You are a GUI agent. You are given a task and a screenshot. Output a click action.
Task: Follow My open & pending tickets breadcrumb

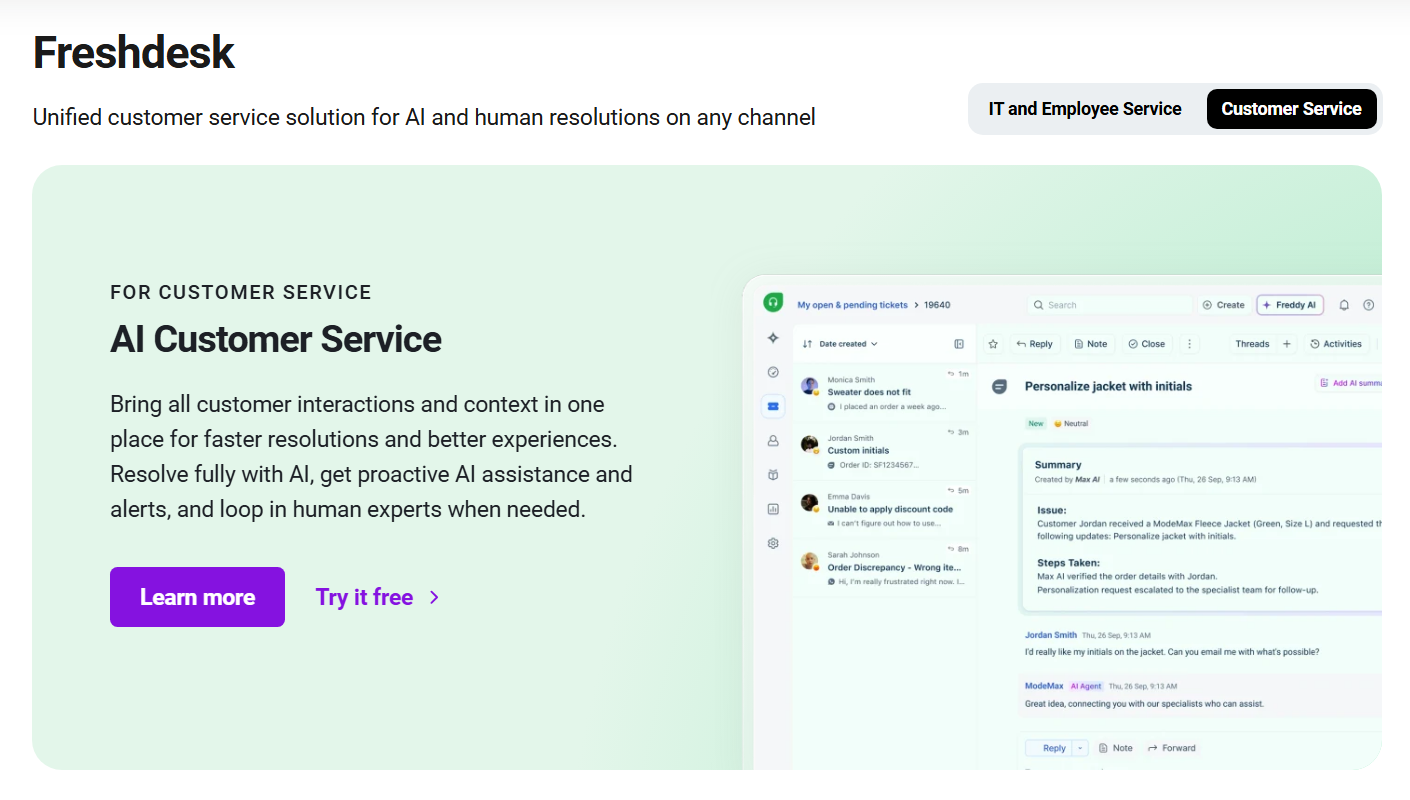click(x=852, y=305)
